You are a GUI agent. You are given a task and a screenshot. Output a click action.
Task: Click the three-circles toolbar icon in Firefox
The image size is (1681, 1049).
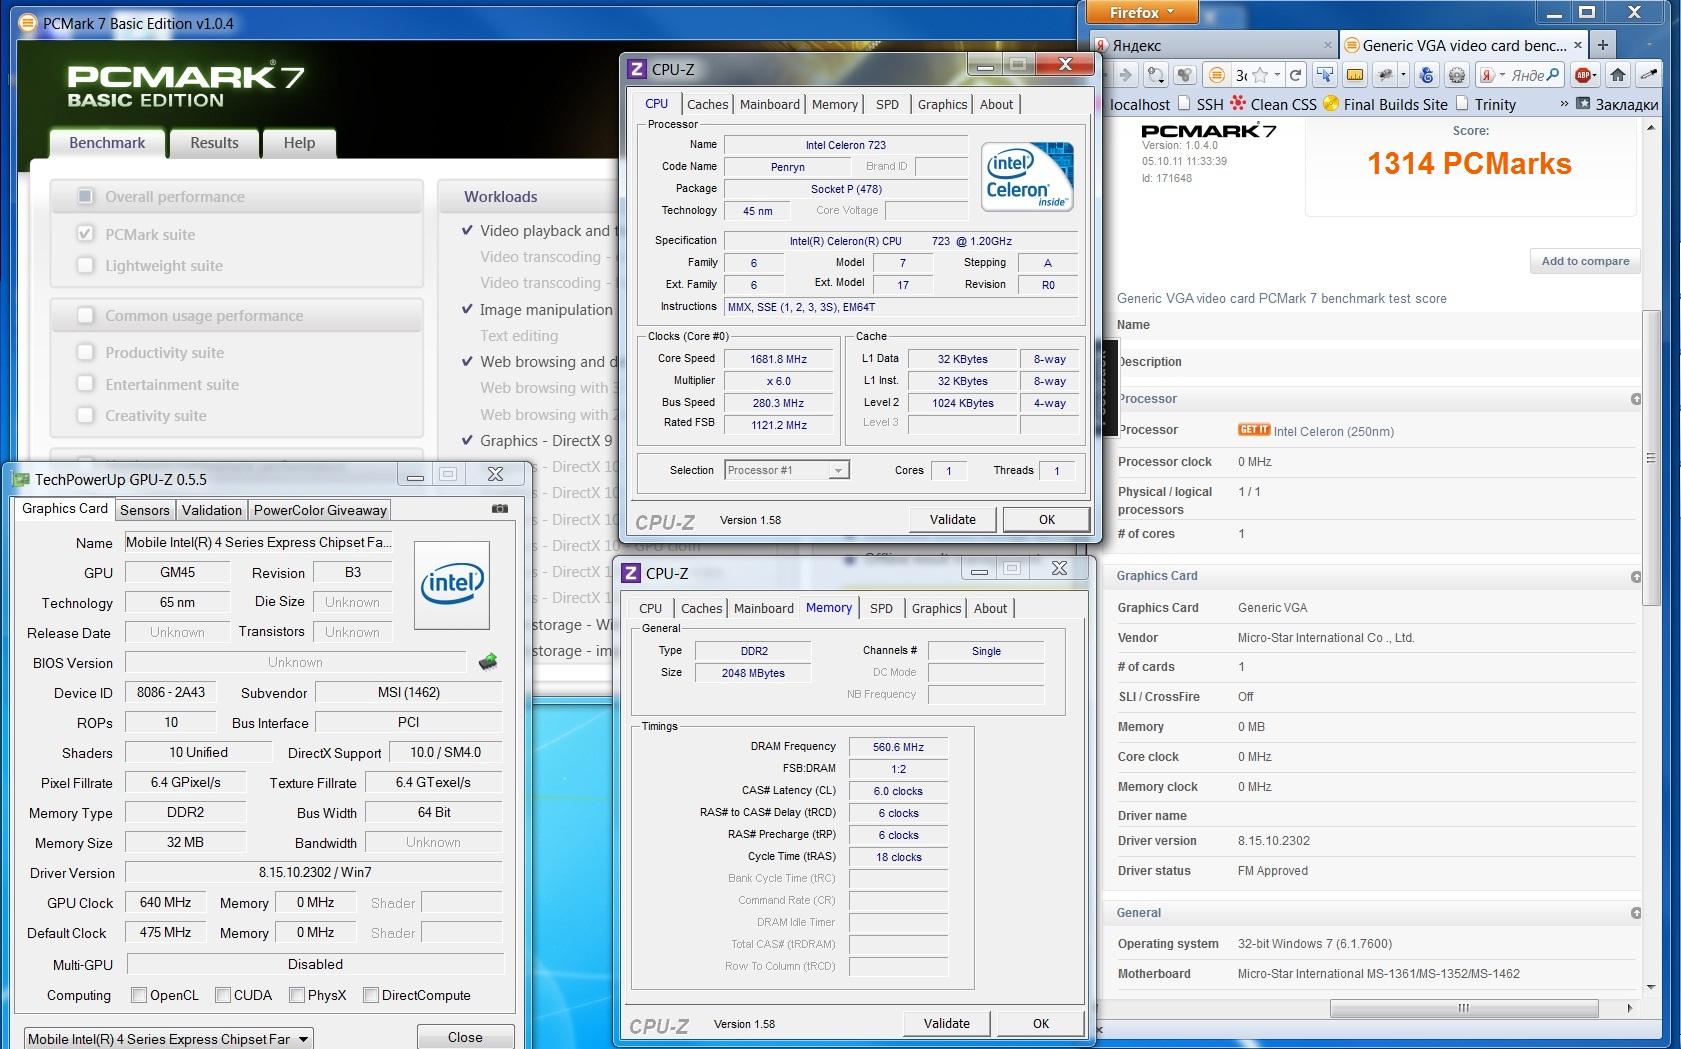[x=1185, y=75]
